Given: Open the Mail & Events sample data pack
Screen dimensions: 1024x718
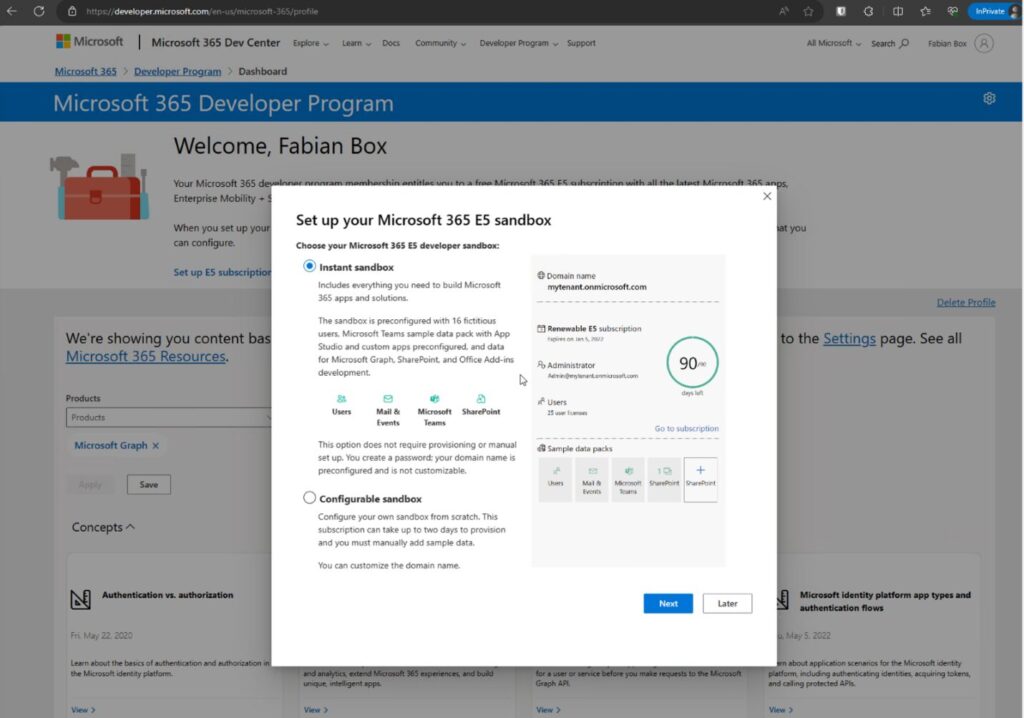Looking at the screenshot, I should click(x=592, y=480).
